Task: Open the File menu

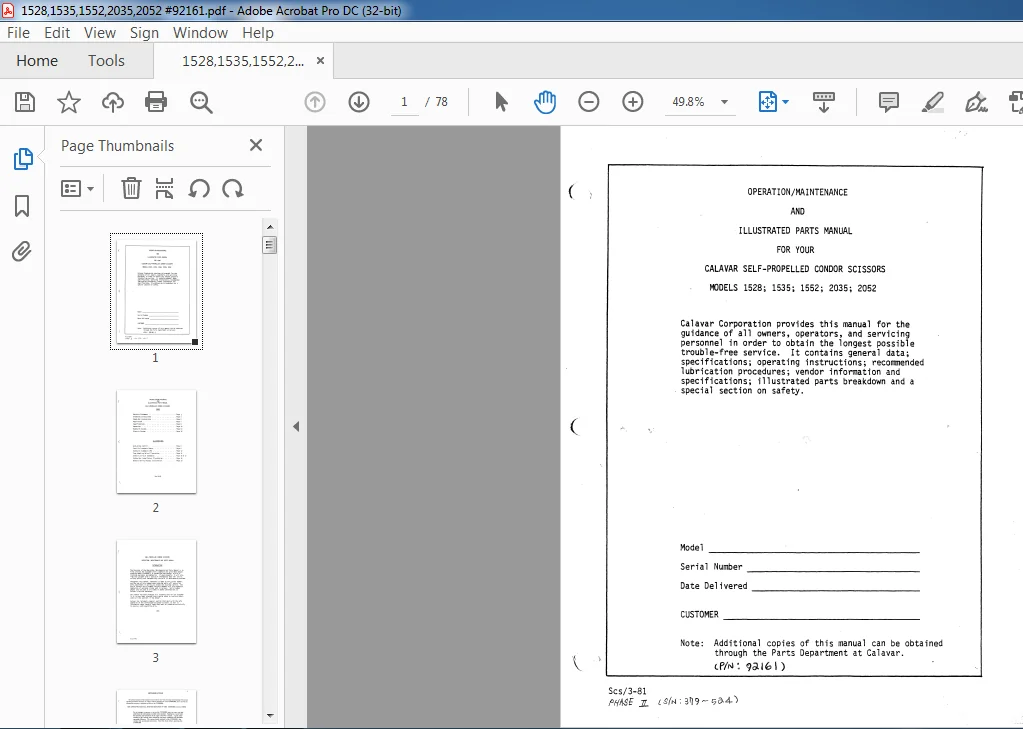Action: 18,33
